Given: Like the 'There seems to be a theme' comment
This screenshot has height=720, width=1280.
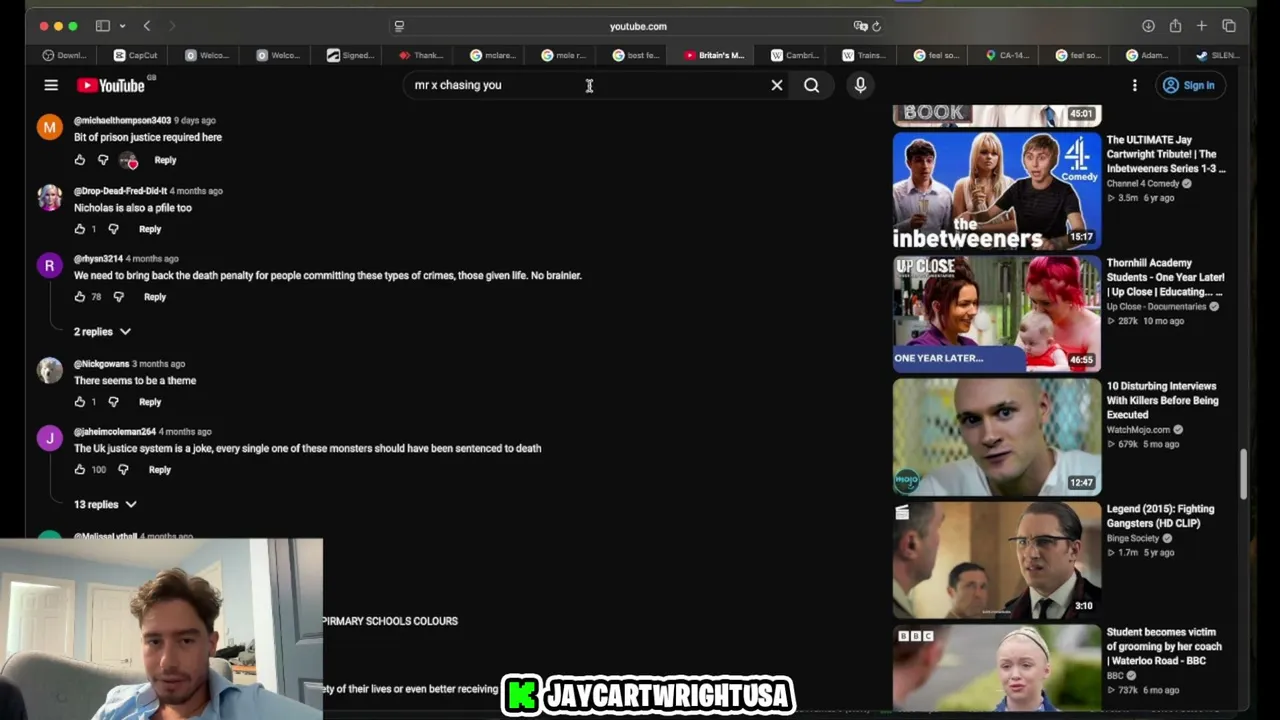Looking at the screenshot, I should coord(80,402).
